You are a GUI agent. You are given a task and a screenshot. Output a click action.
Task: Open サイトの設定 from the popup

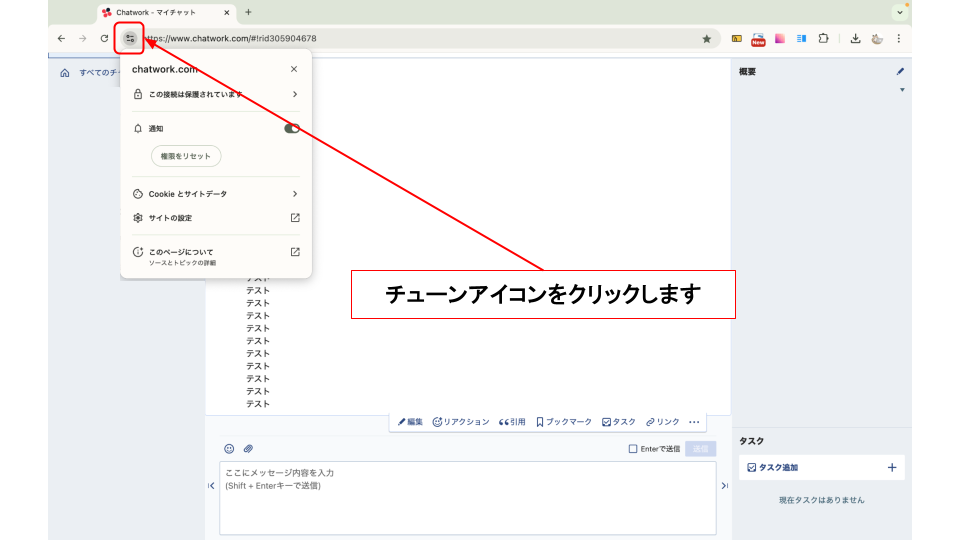coord(215,218)
